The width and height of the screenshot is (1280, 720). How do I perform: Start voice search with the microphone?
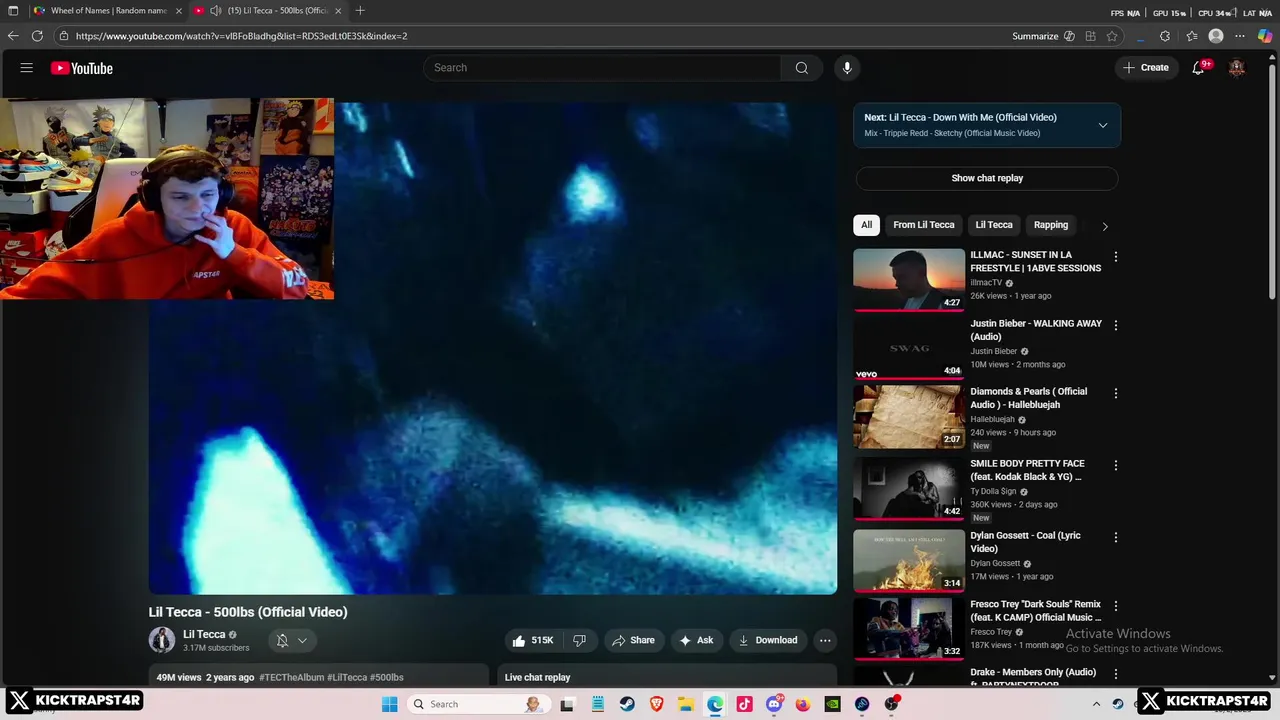(847, 68)
